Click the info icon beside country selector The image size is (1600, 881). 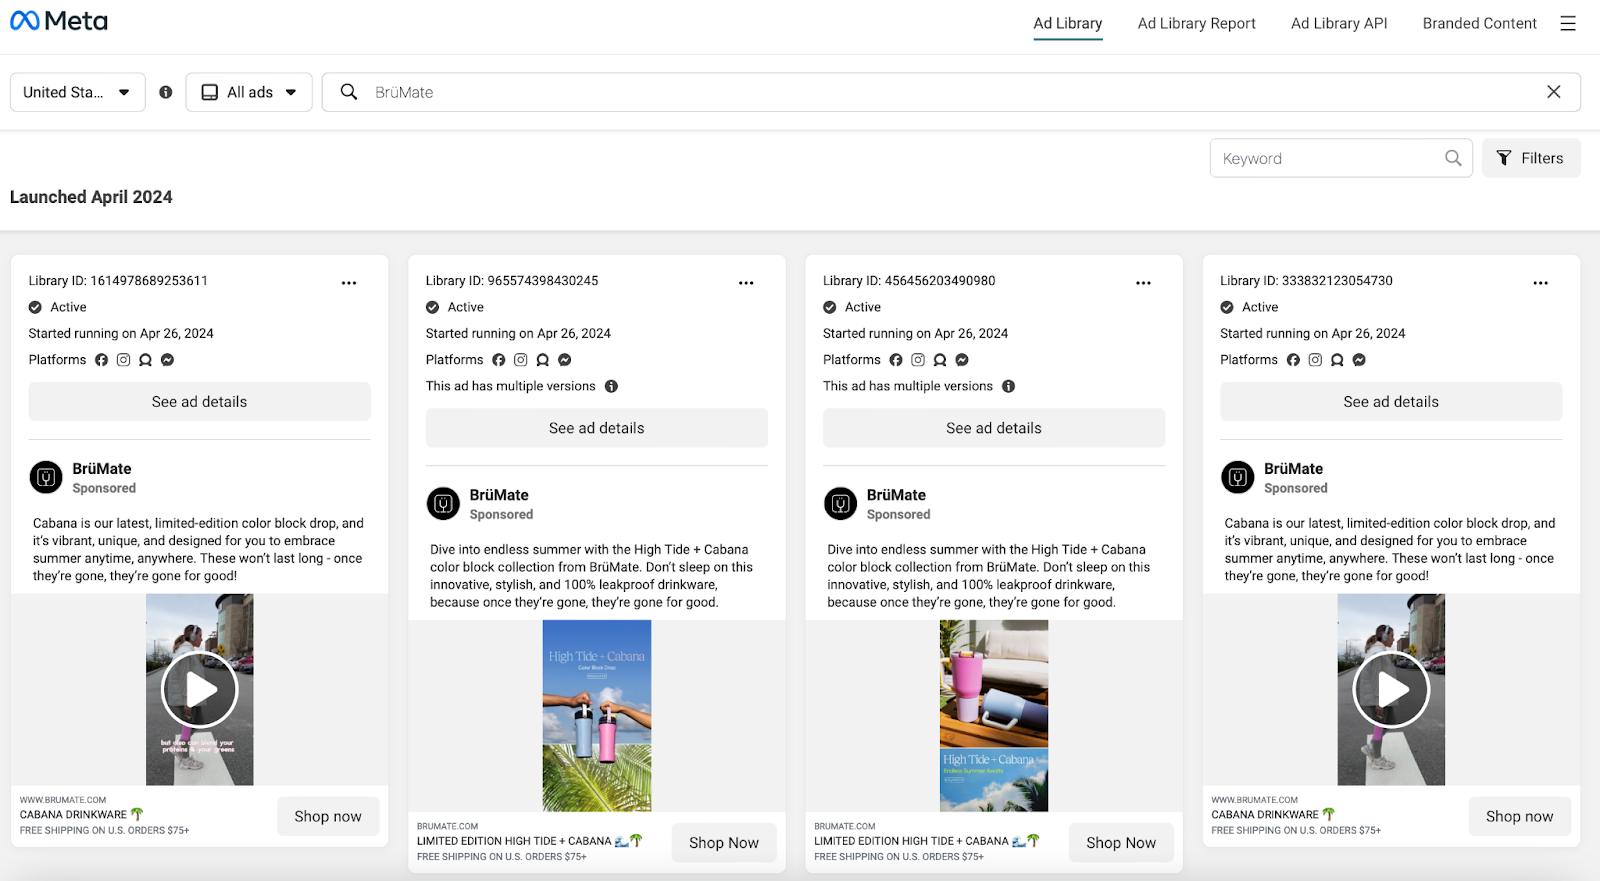(x=166, y=92)
